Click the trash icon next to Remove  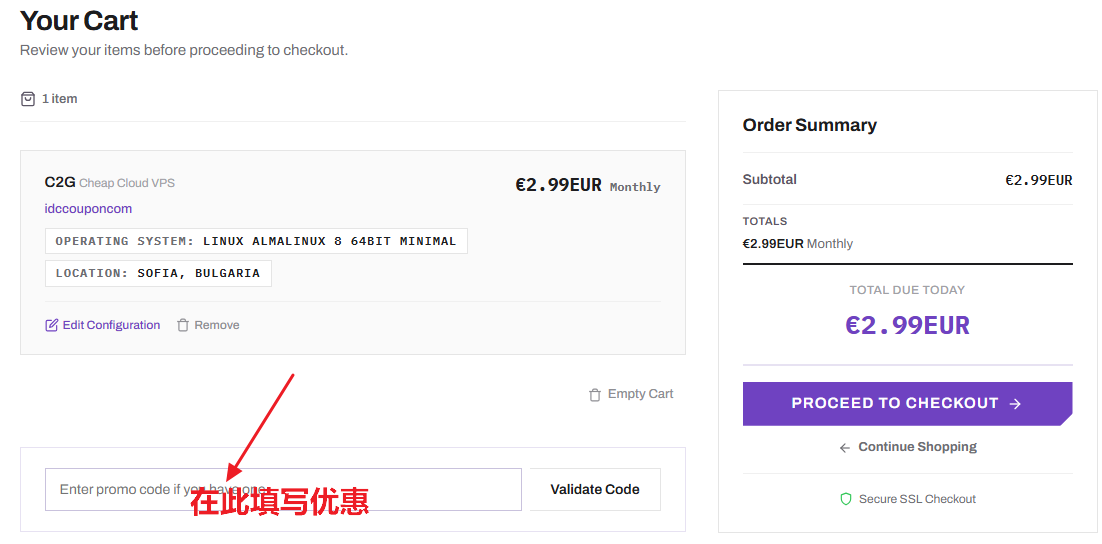[183, 325]
